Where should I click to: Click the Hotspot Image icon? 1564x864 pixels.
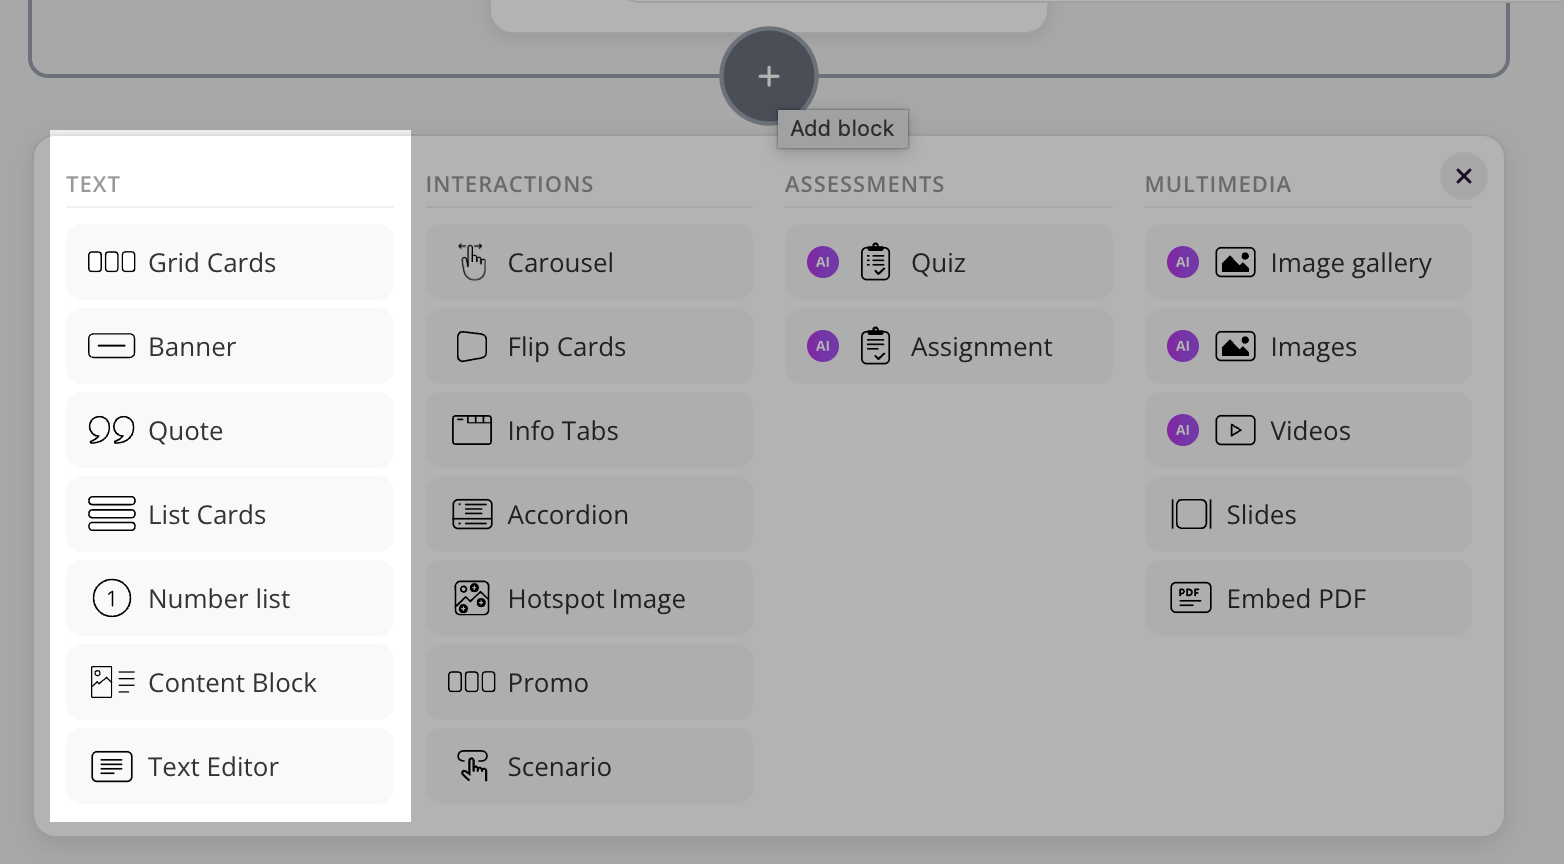pyautogui.click(x=472, y=598)
